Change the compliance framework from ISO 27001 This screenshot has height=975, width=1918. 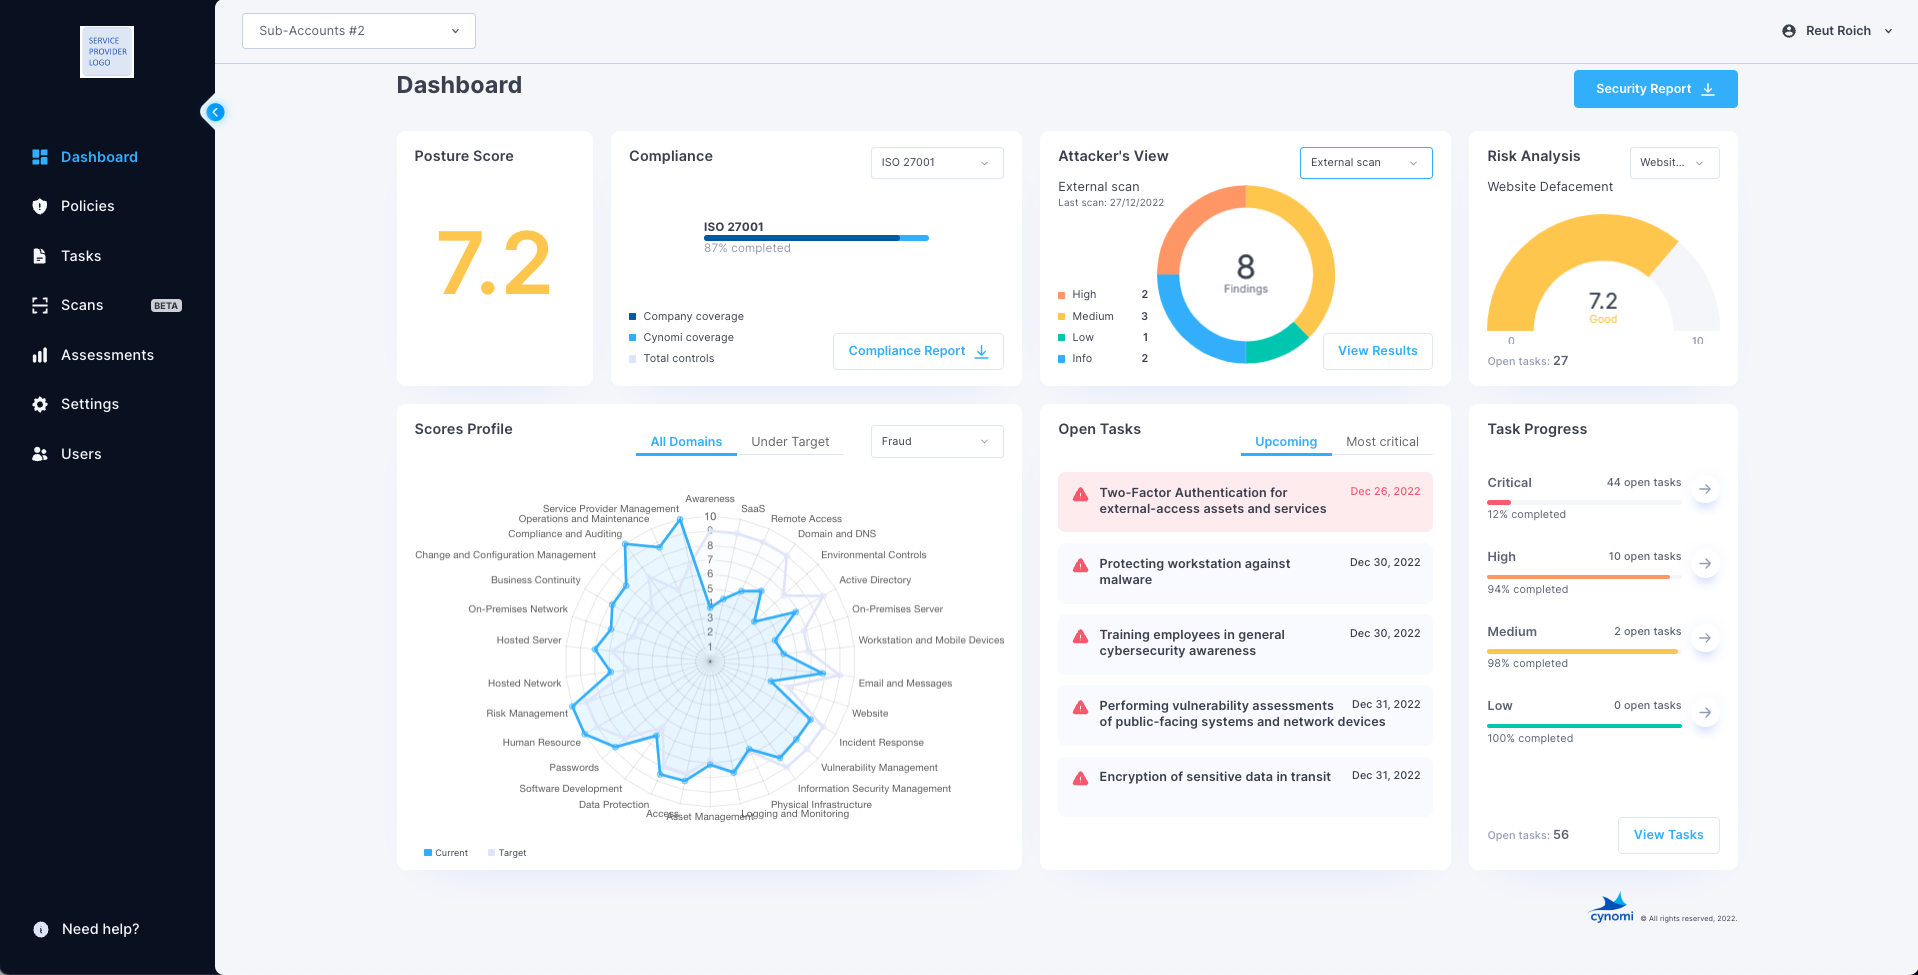pyautogui.click(x=935, y=163)
